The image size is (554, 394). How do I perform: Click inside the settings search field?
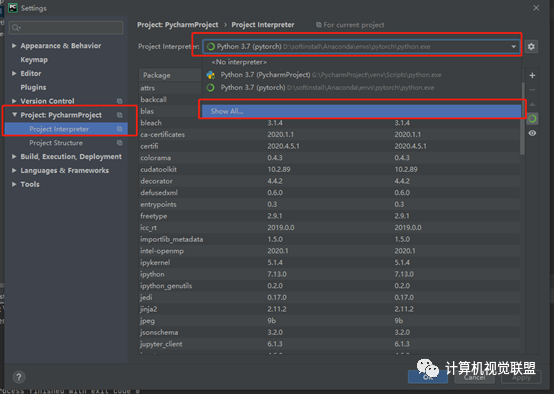[67, 28]
